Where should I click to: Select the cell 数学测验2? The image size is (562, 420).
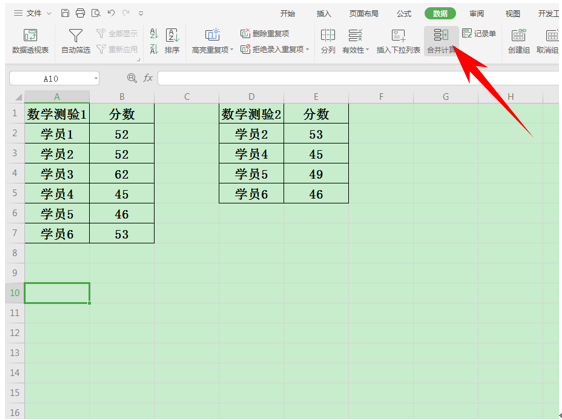pos(251,114)
